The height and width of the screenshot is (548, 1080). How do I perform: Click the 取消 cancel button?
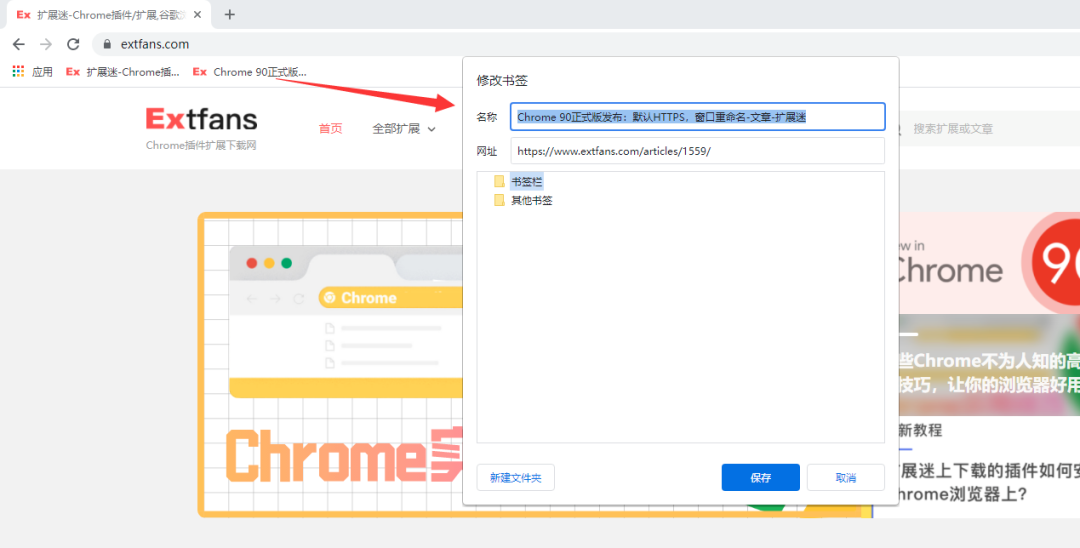click(846, 478)
